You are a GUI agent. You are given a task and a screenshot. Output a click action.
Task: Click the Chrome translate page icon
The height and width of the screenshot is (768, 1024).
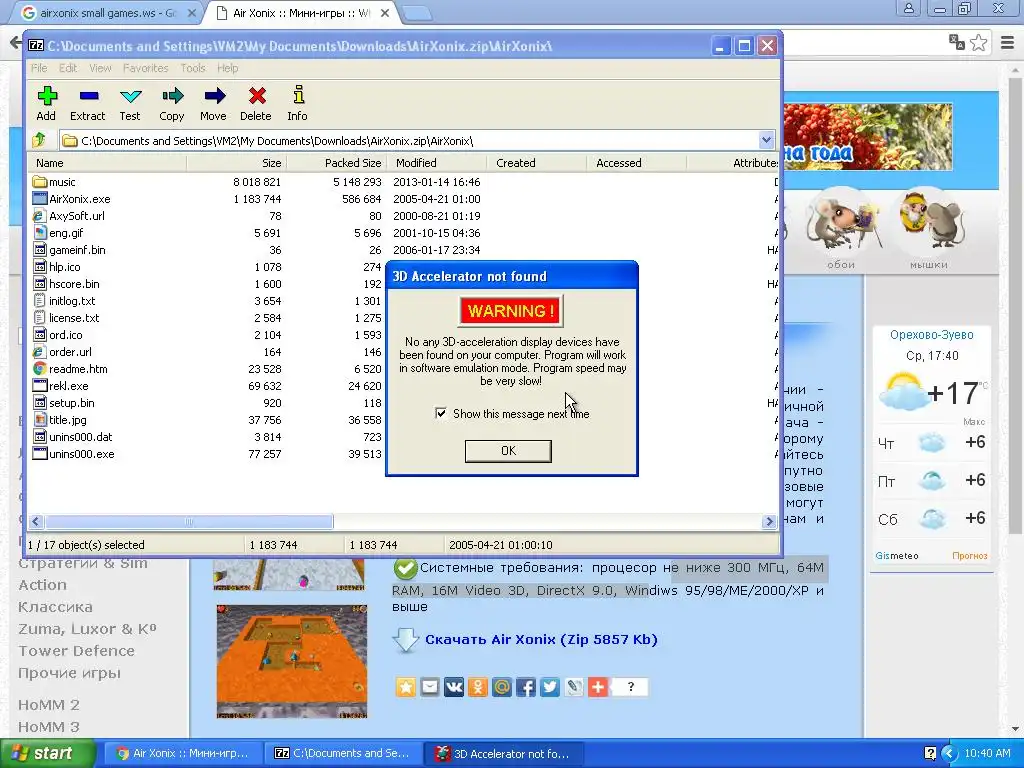[956, 43]
